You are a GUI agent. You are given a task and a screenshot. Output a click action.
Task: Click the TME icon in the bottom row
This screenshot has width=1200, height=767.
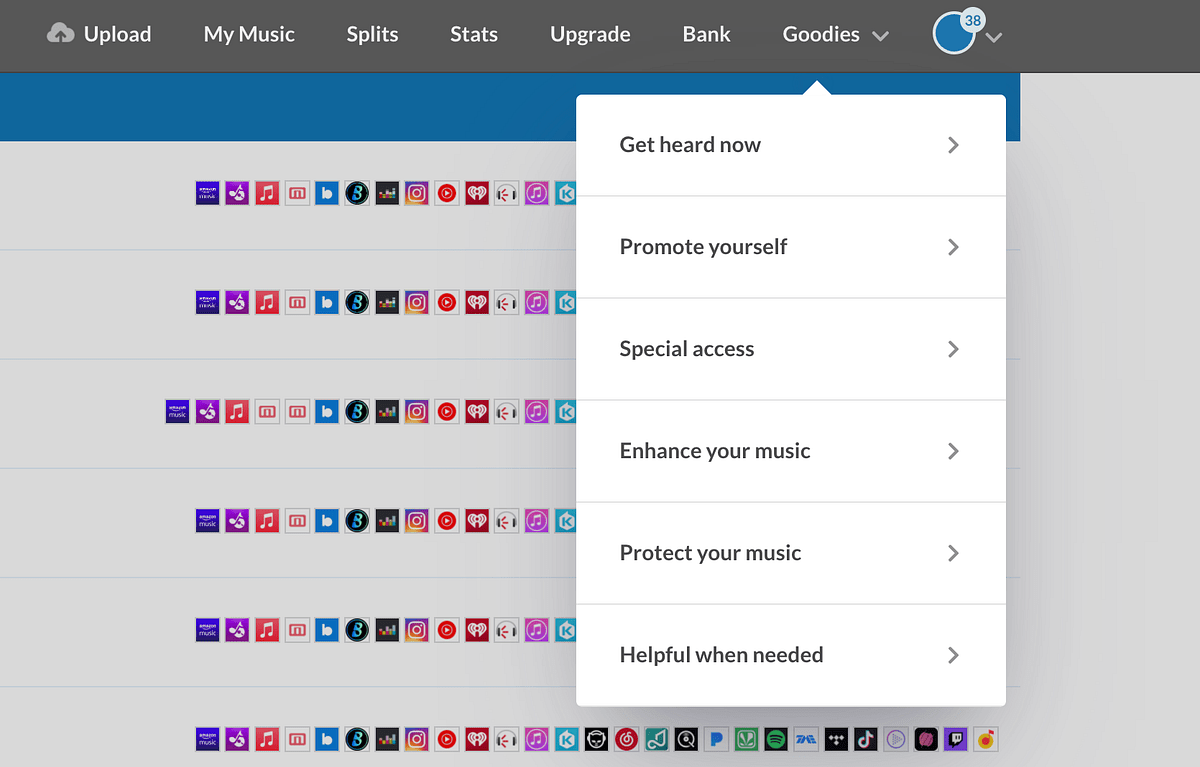point(805,740)
